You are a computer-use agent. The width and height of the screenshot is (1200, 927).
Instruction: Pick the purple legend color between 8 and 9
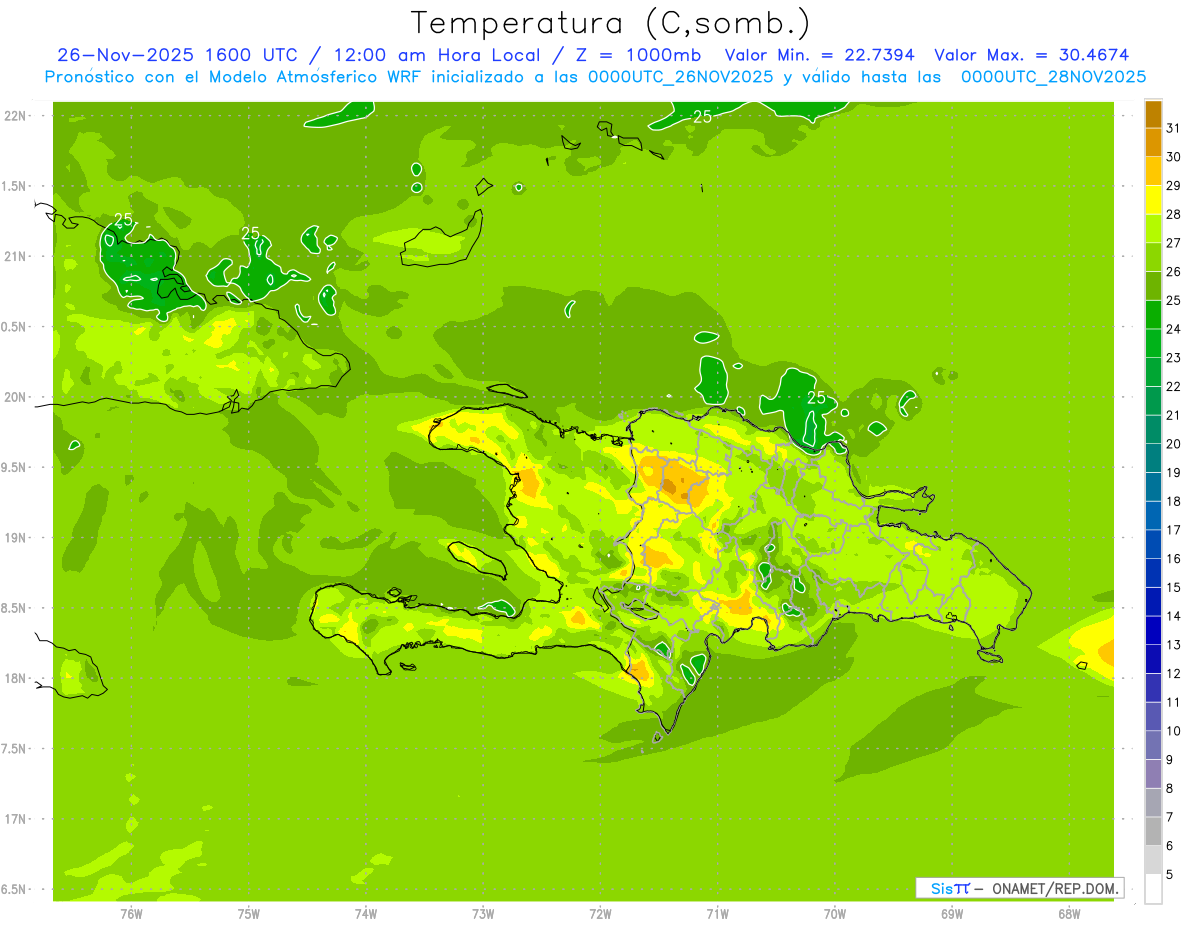[x=1153, y=774]
